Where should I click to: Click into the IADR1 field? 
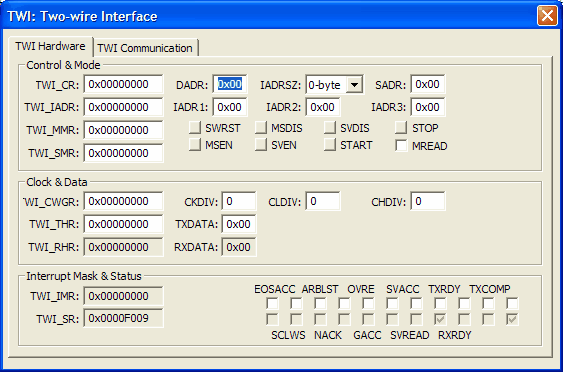point(230,107)
